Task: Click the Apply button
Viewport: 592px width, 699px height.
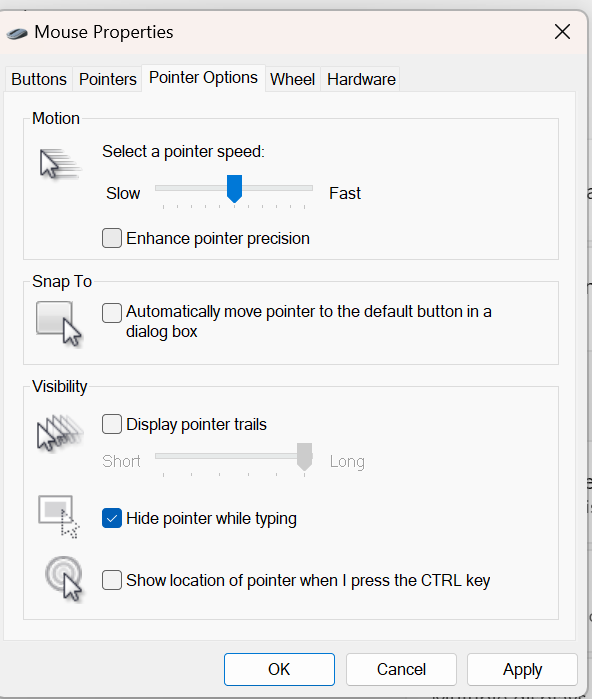Action: (522, 669)
